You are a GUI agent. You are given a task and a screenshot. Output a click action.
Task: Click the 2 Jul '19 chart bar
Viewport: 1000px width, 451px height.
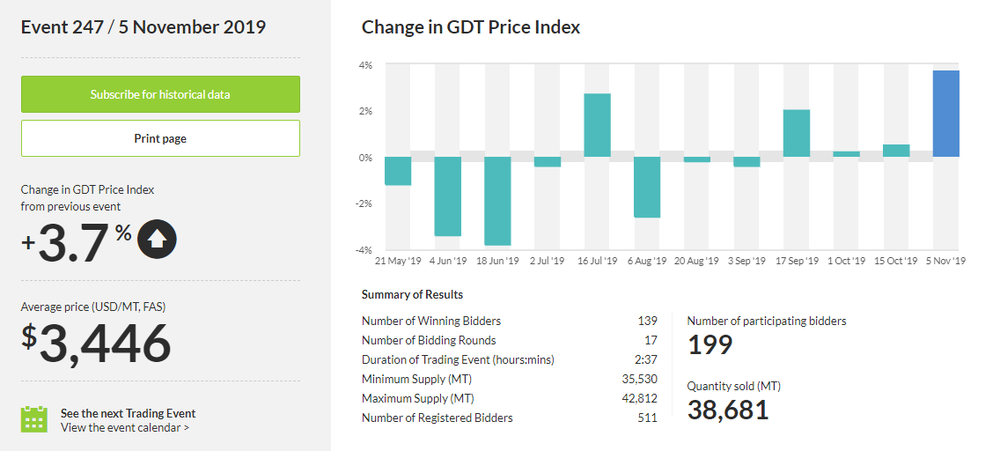coord(547,162)
